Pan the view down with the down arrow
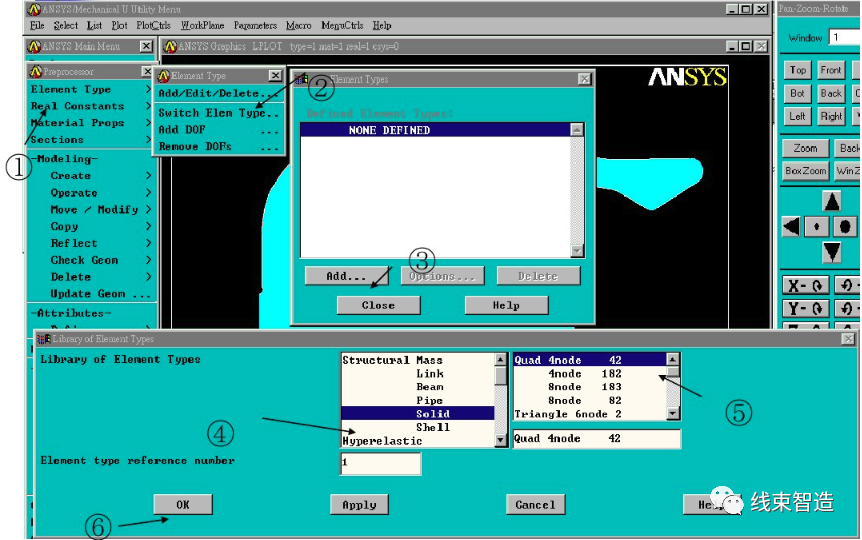 coord(831,251)
